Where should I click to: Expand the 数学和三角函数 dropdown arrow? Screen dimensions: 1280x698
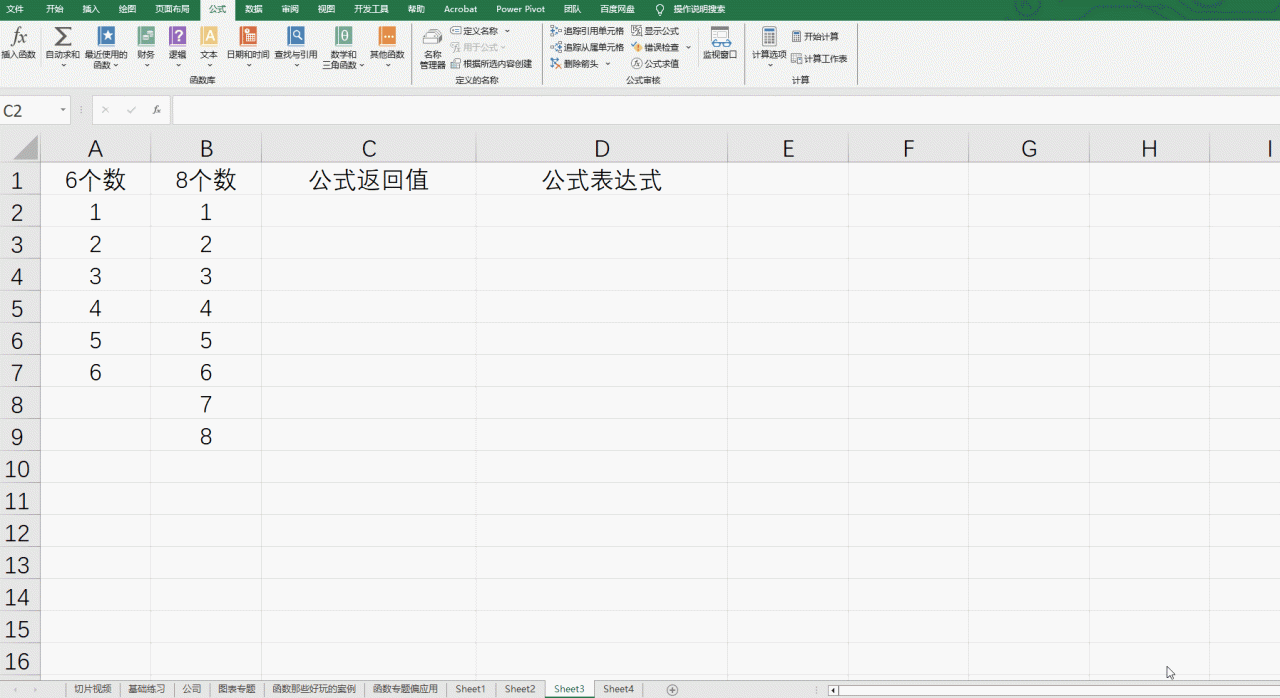pyautogui.click(x=360, y=65)
